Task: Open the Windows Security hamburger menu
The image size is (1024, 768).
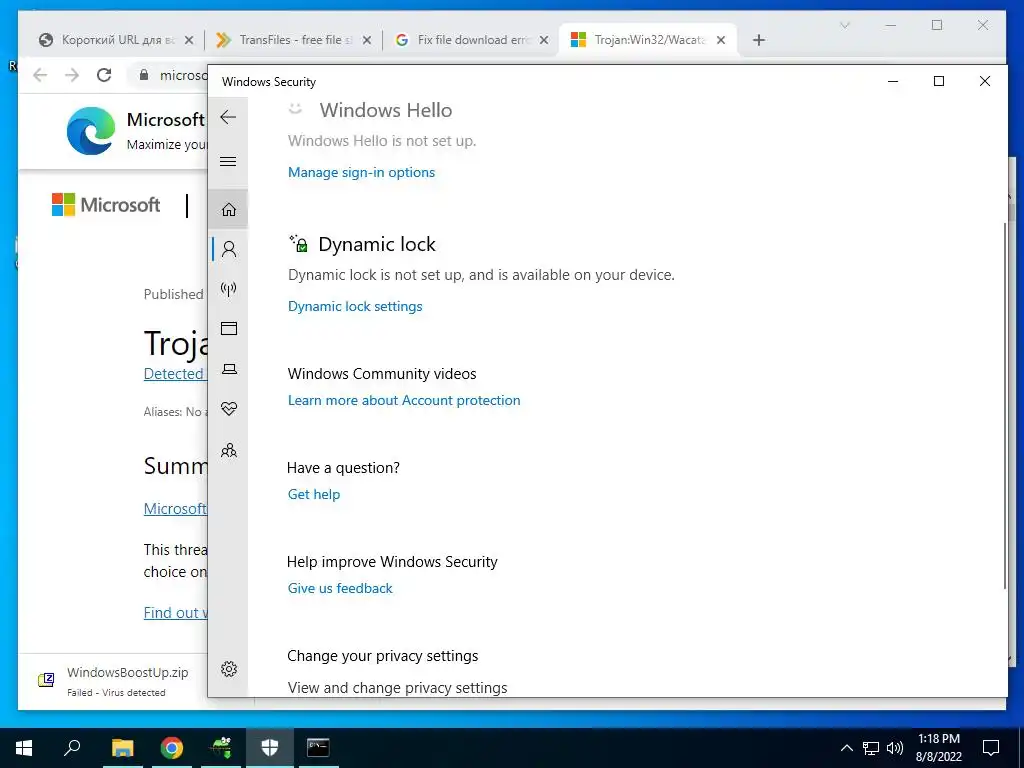Action: [228, 162]
